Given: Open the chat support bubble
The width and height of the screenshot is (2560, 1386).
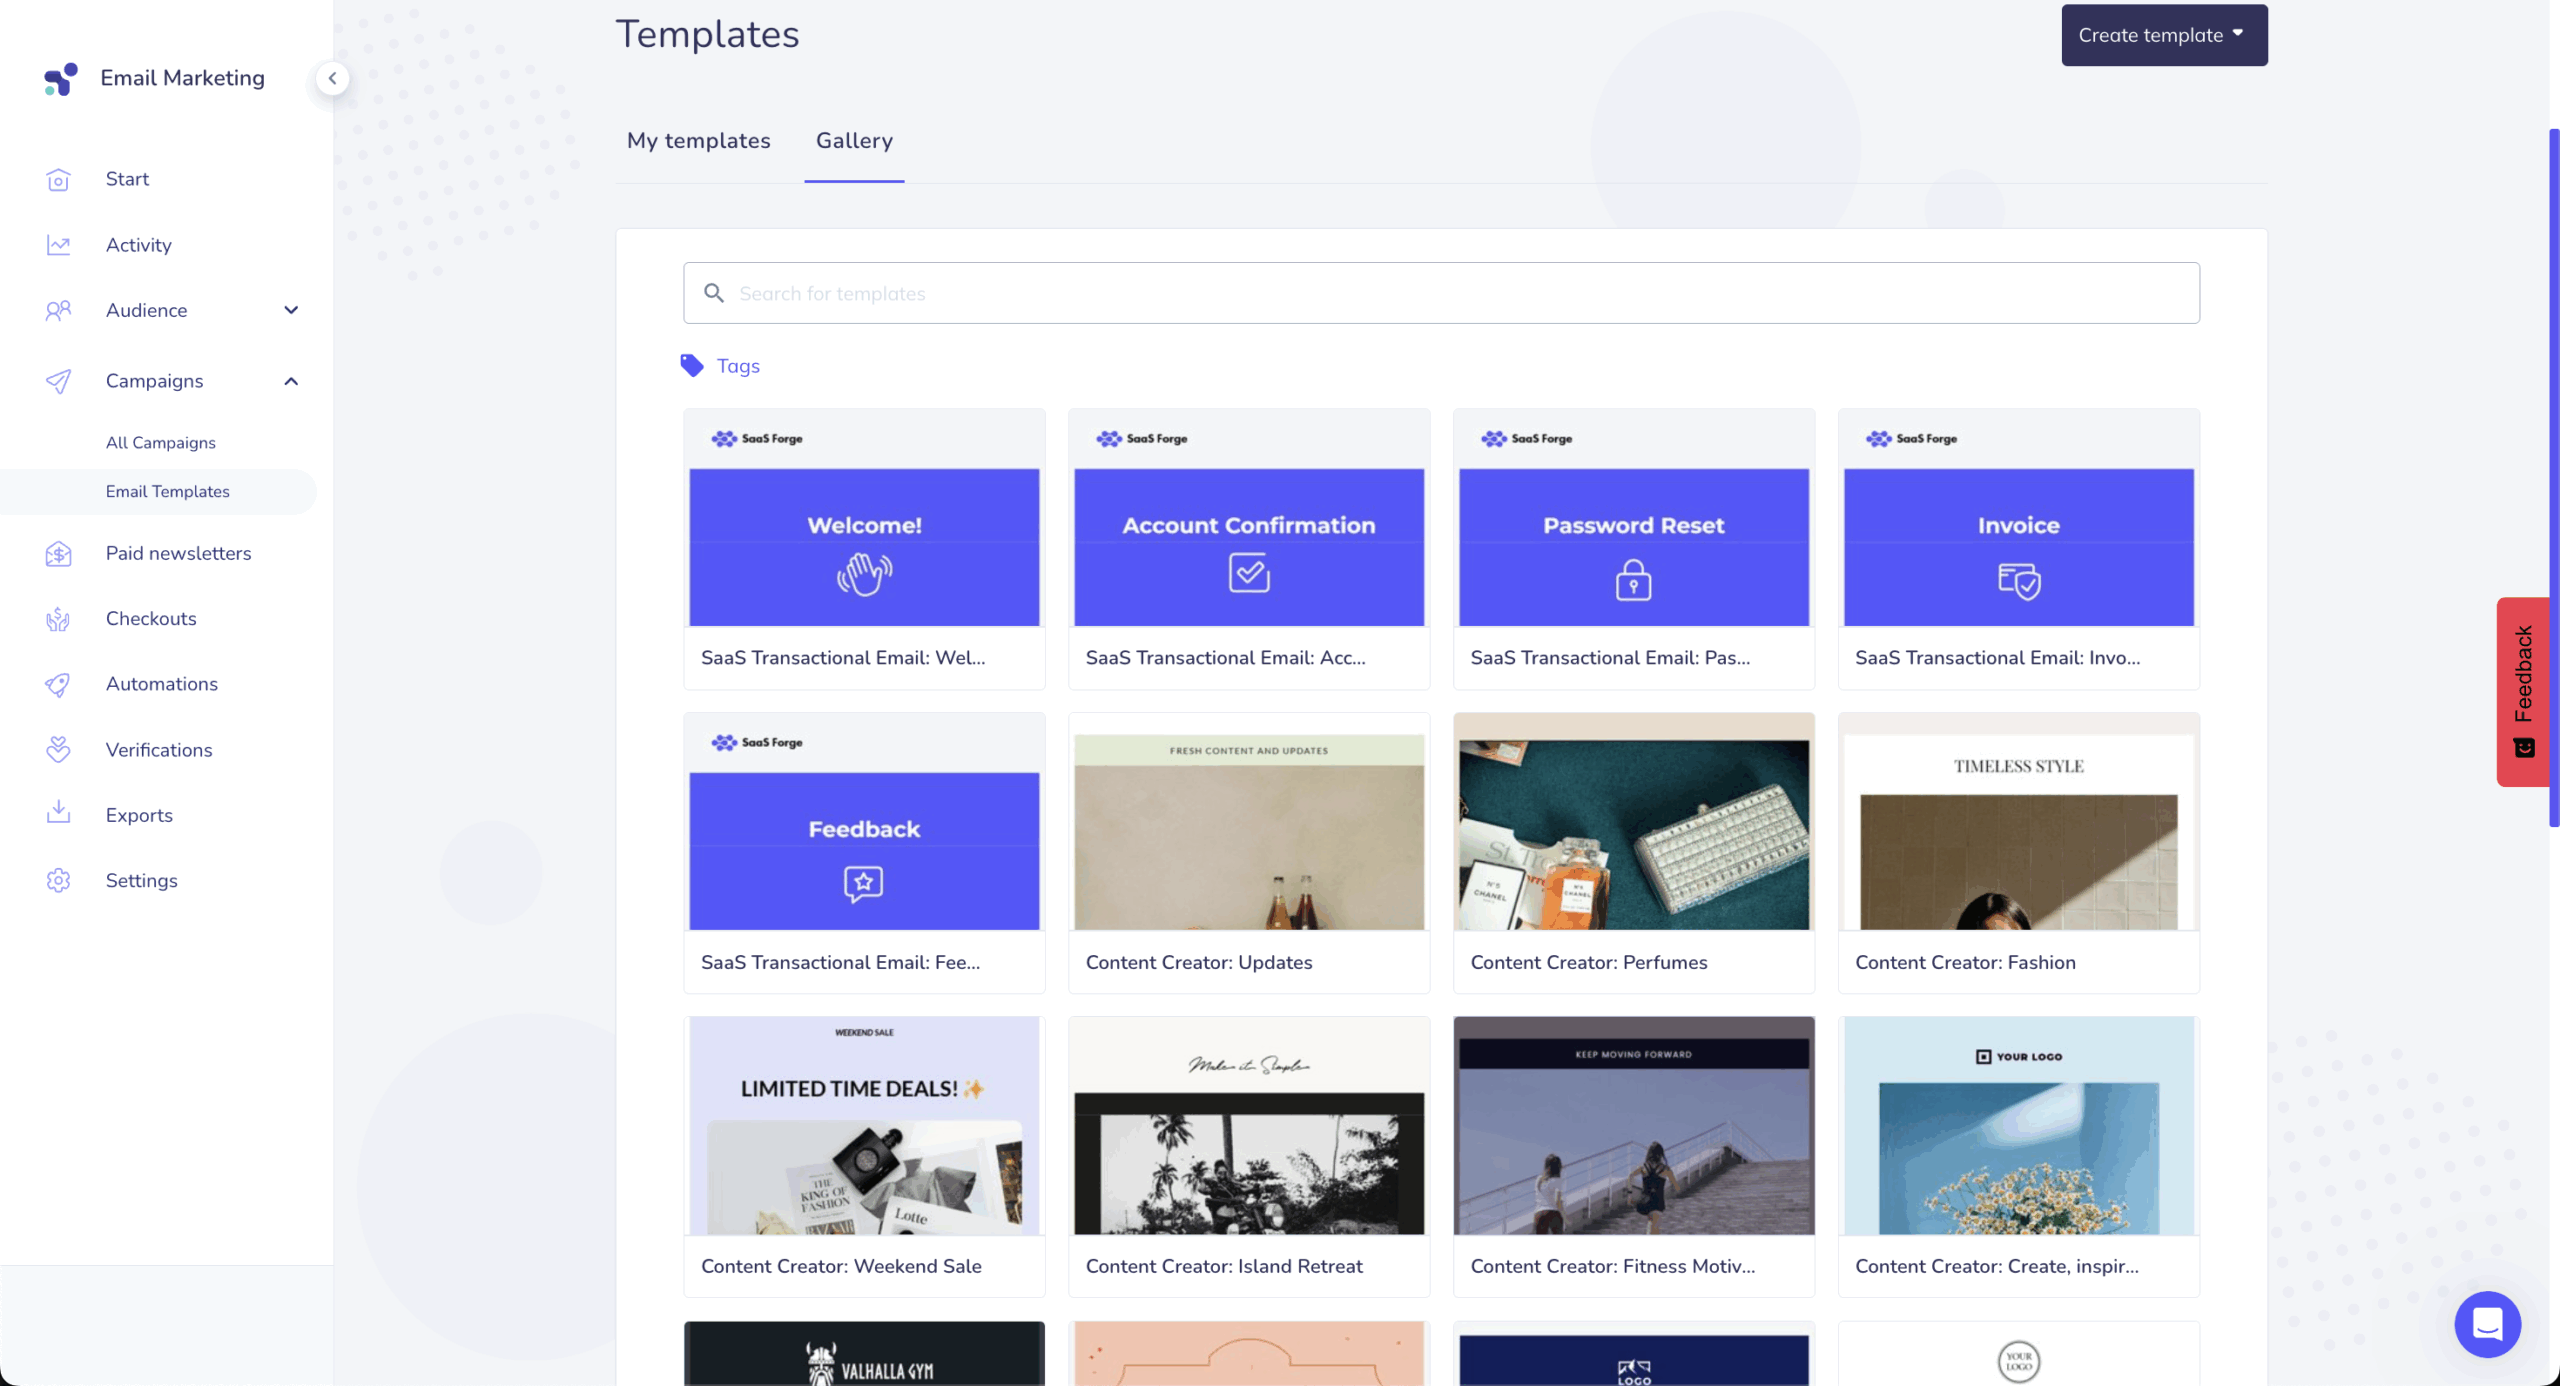Looking at the screenshot, I should pos(2488,1324).
